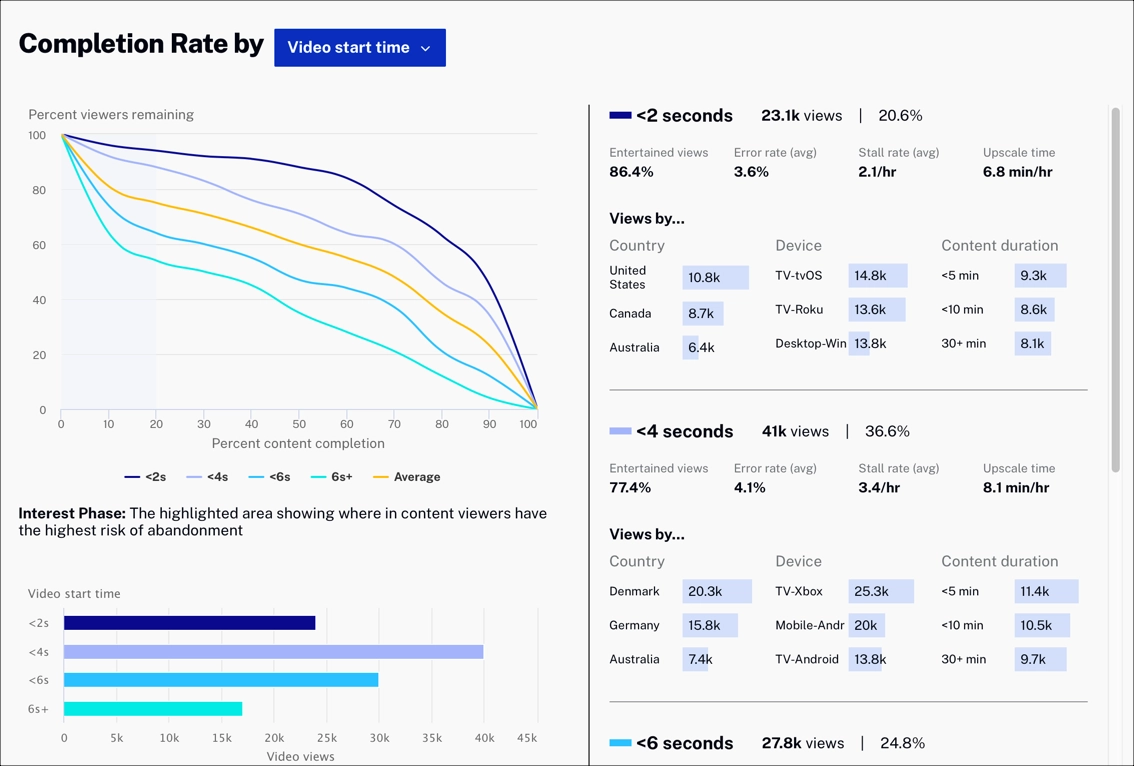The image size is (1134, 766).
Task: Select United States 10.8k country bar
Action: [x=715, y=278]
